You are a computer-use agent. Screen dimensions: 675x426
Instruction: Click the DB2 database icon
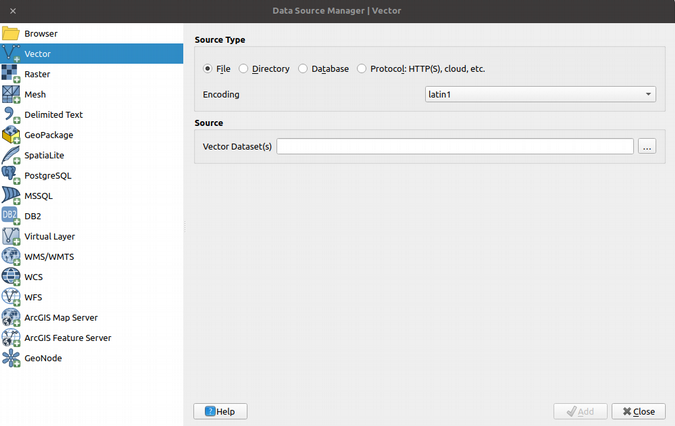coord(11,216)
